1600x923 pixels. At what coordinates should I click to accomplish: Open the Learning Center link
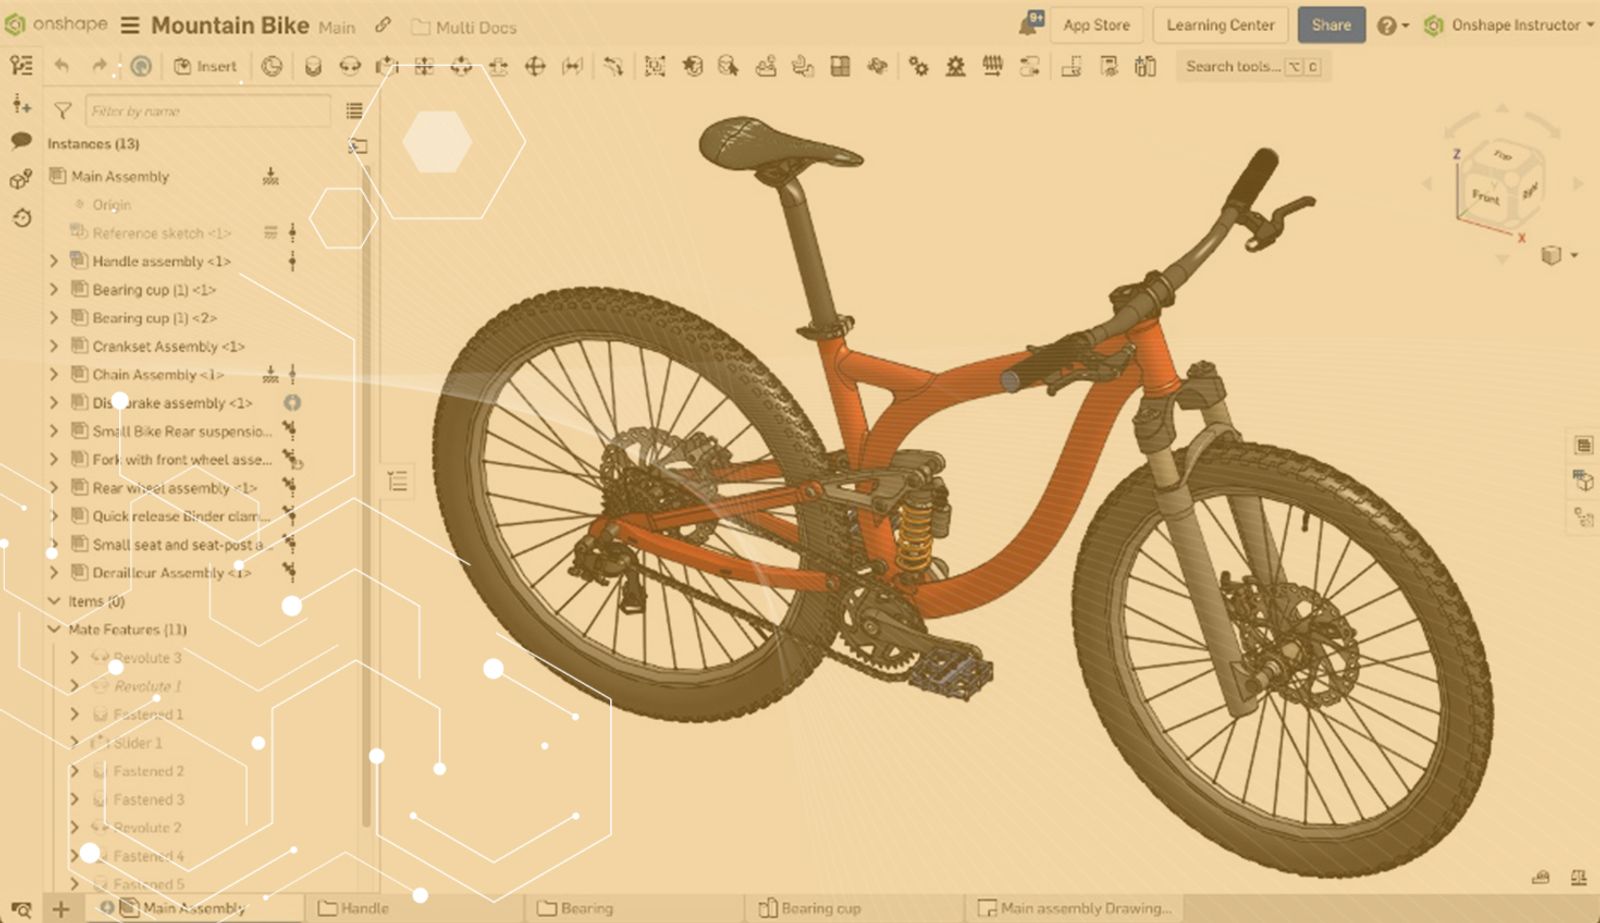1220,25
